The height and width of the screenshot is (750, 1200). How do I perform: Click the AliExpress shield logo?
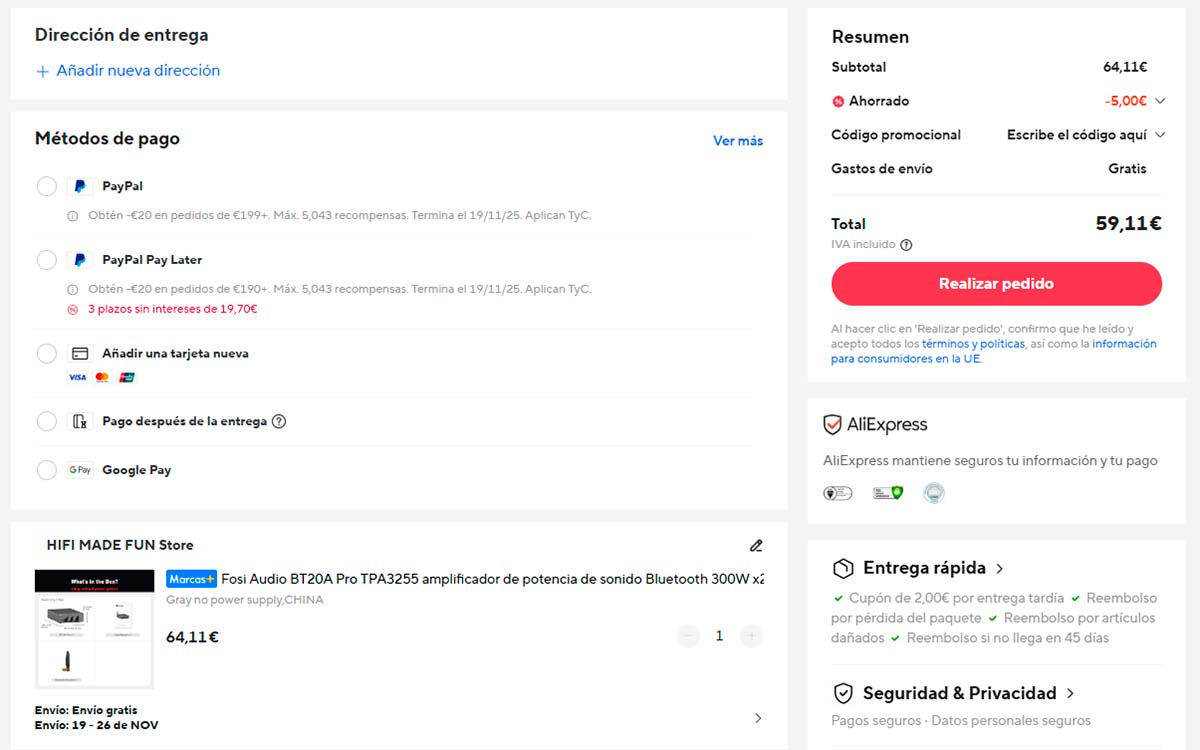[x=842, y=424]
